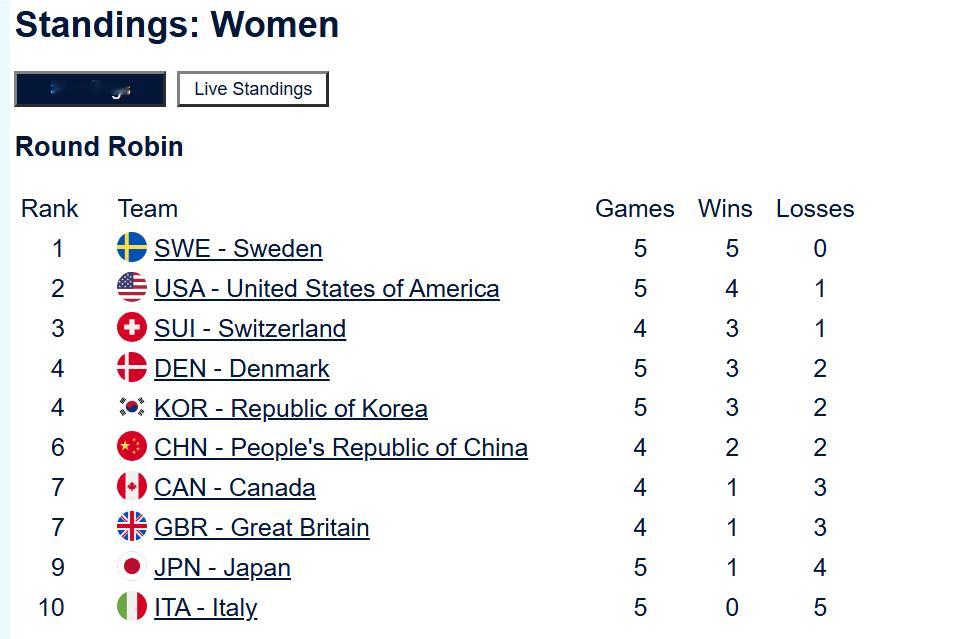Click the China flag icon

click(x=132, y=447)
